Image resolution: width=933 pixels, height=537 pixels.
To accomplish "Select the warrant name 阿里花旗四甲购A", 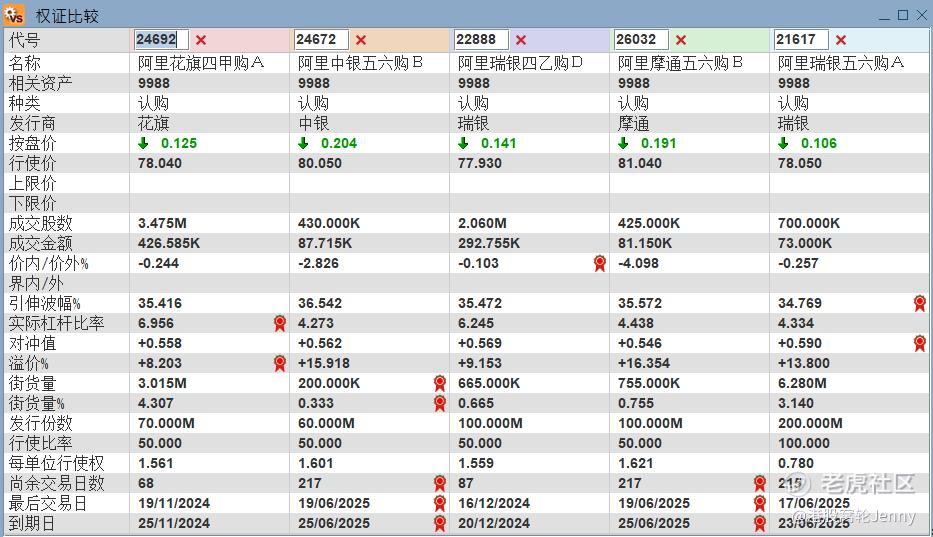I will [201, 63].
